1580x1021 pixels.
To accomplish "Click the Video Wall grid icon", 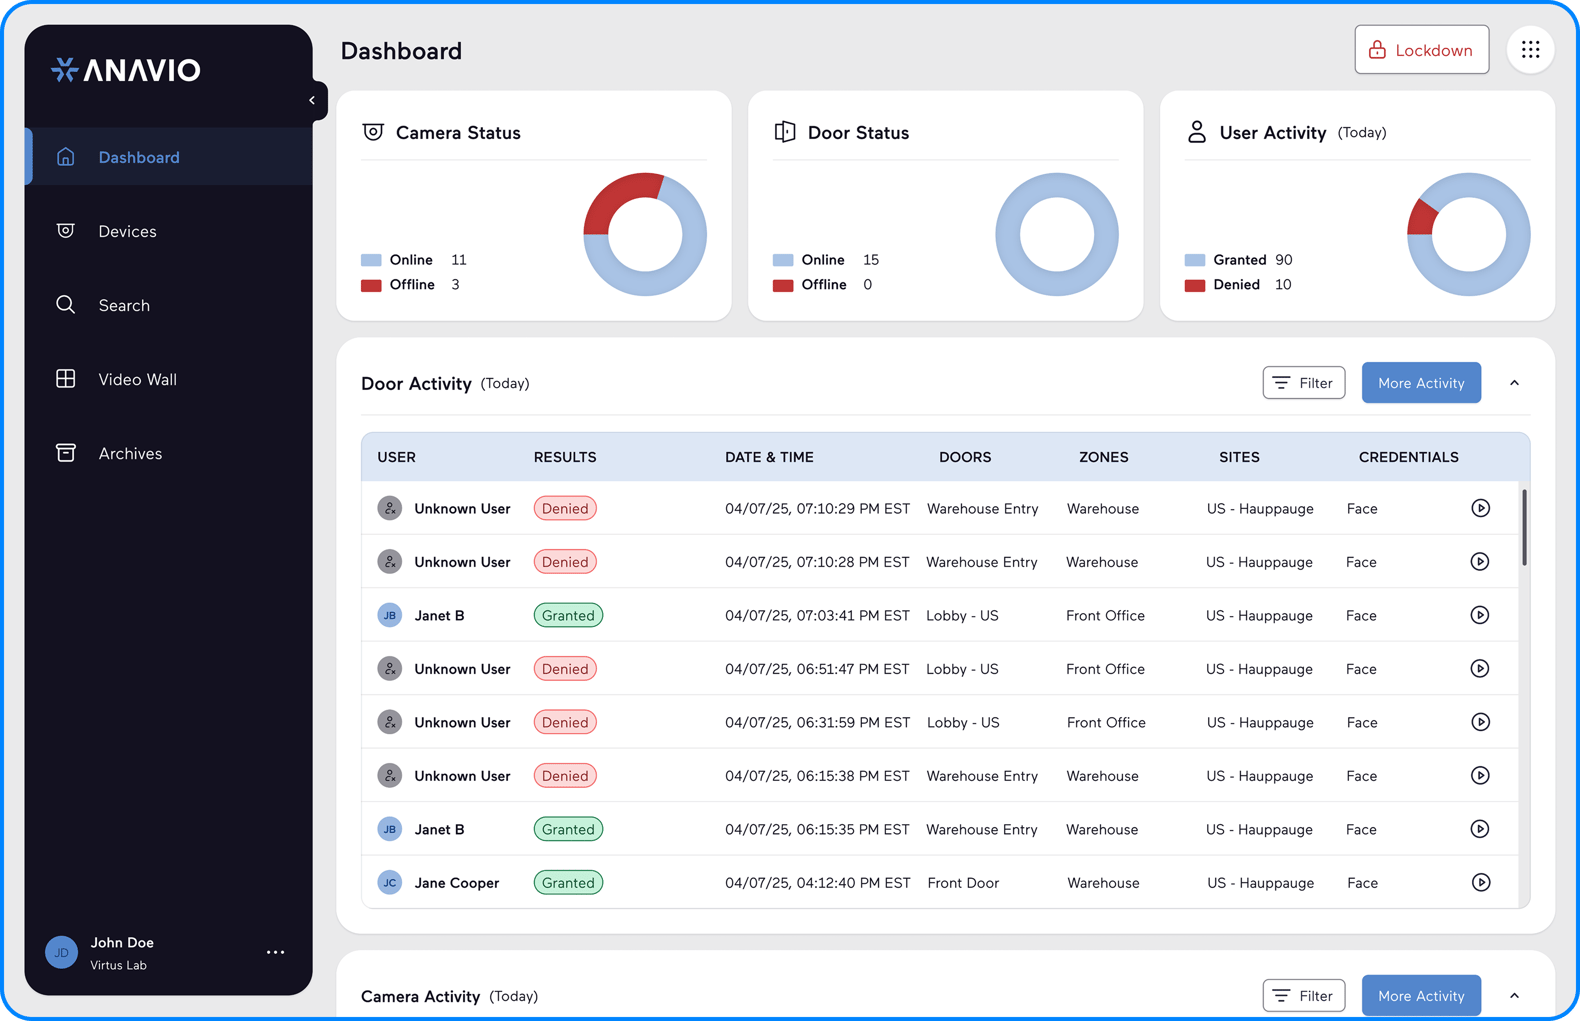I will tap(66, 378).
